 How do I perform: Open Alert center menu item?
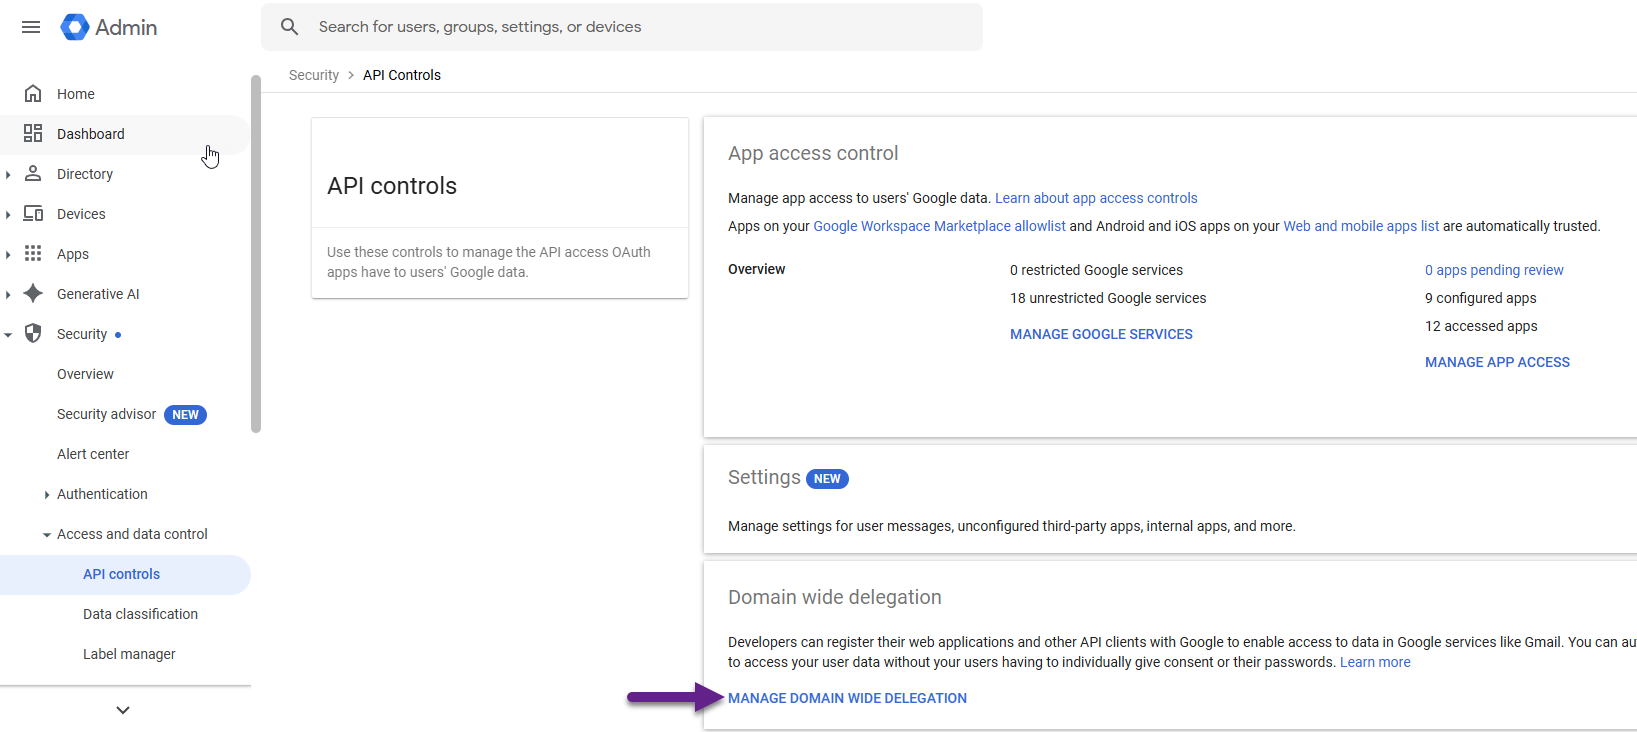pos(93,454)
